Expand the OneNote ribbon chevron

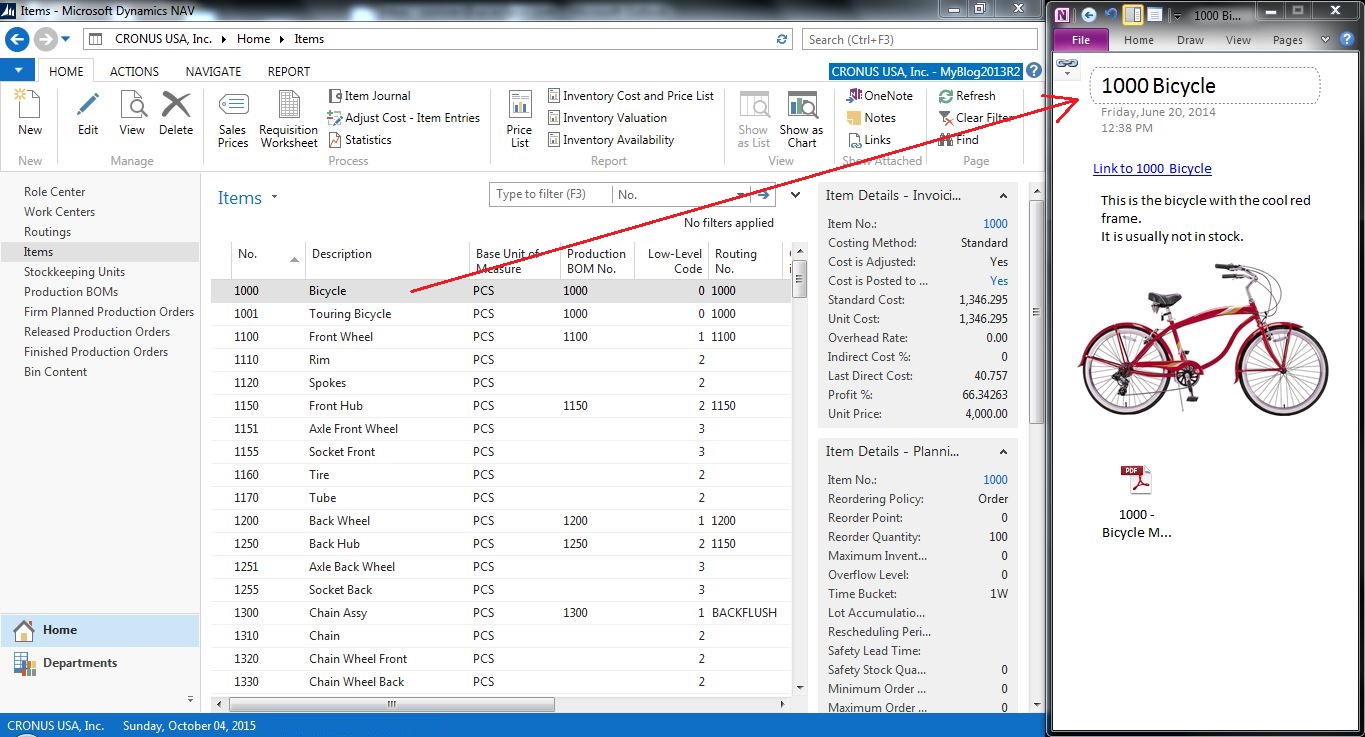click(1325, 40)
